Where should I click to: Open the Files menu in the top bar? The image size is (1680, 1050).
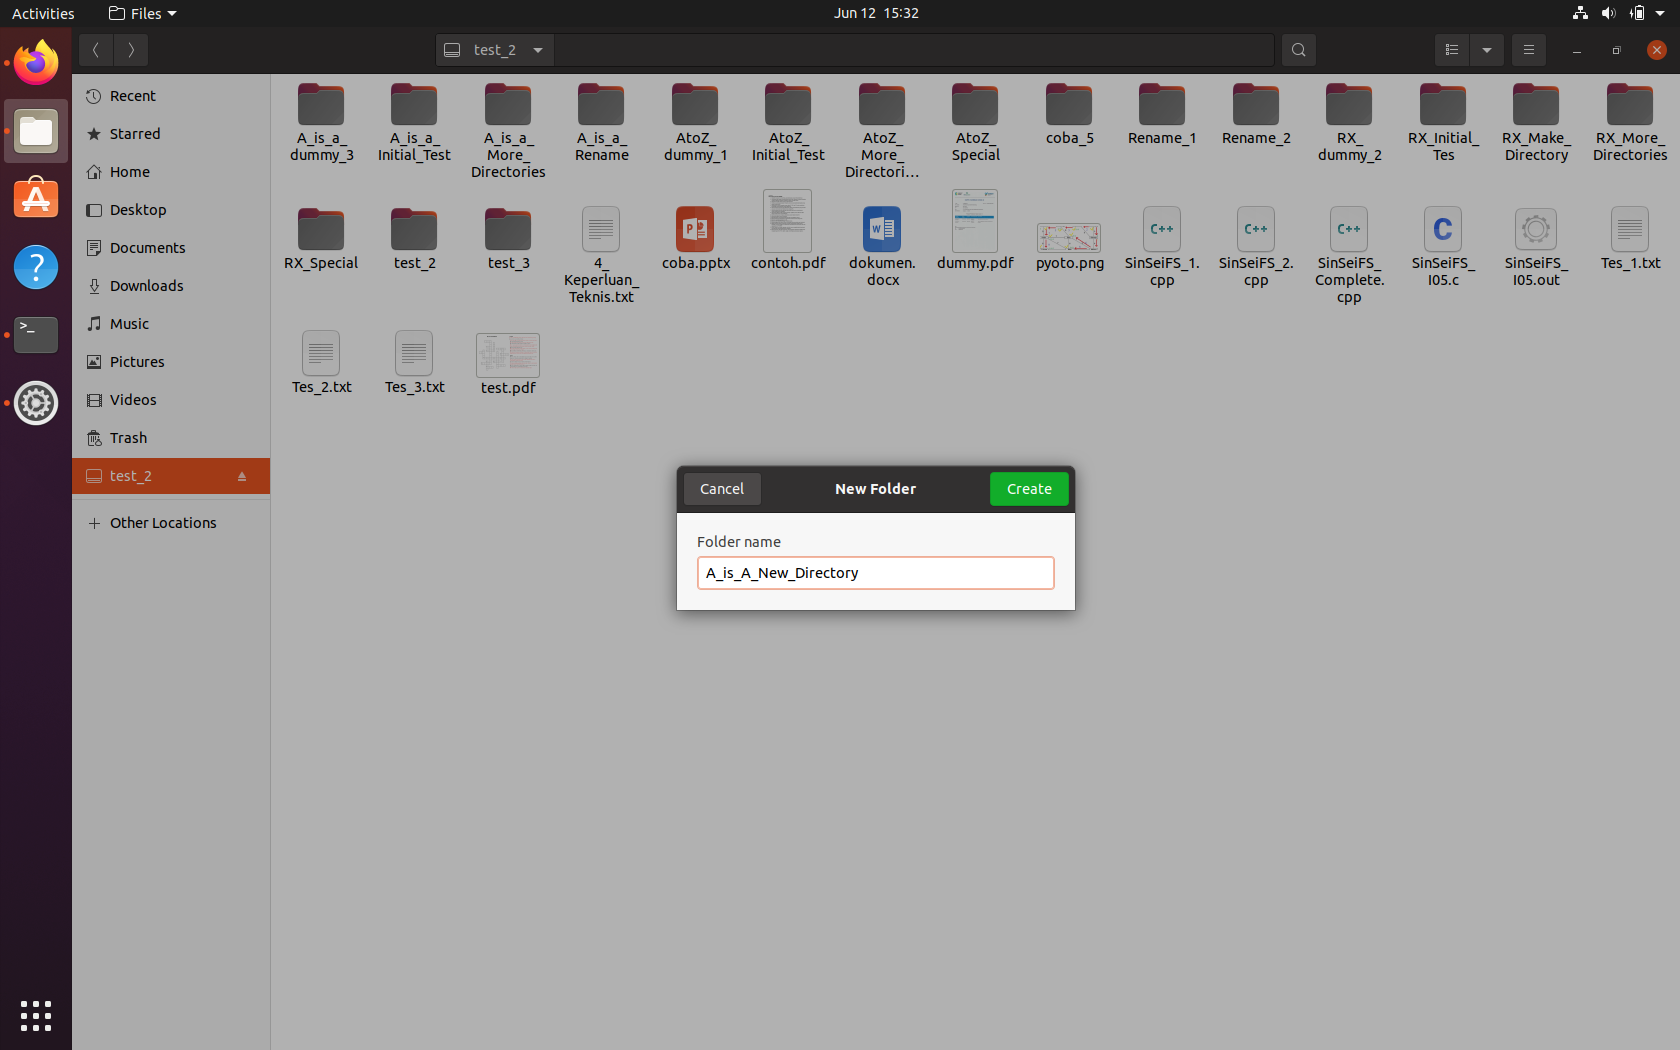141,13
